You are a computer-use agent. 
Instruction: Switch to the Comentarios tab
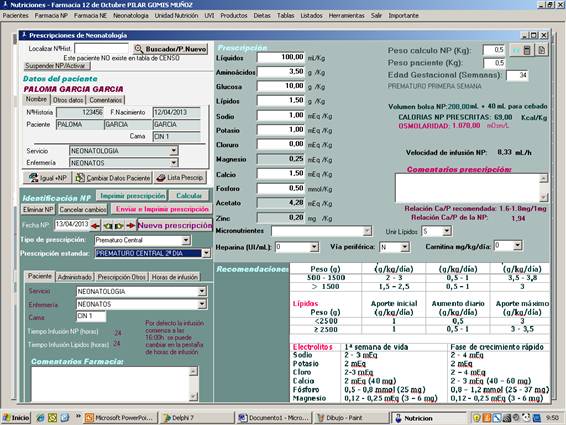pos(105,100)
